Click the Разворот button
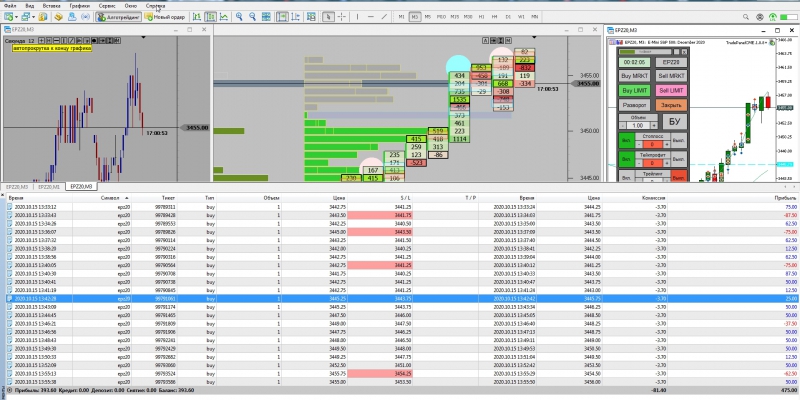 (x=634, y=105)
